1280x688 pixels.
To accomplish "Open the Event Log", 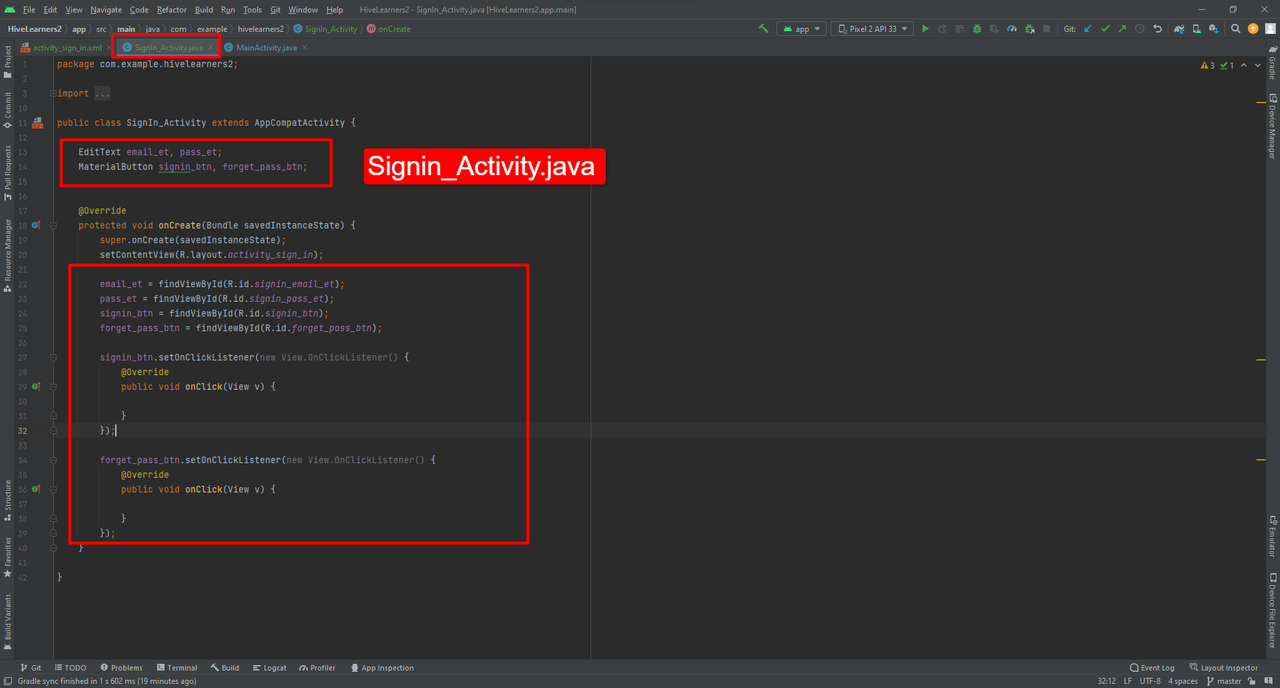I will pyautogui.click(x=1152, y=667).
